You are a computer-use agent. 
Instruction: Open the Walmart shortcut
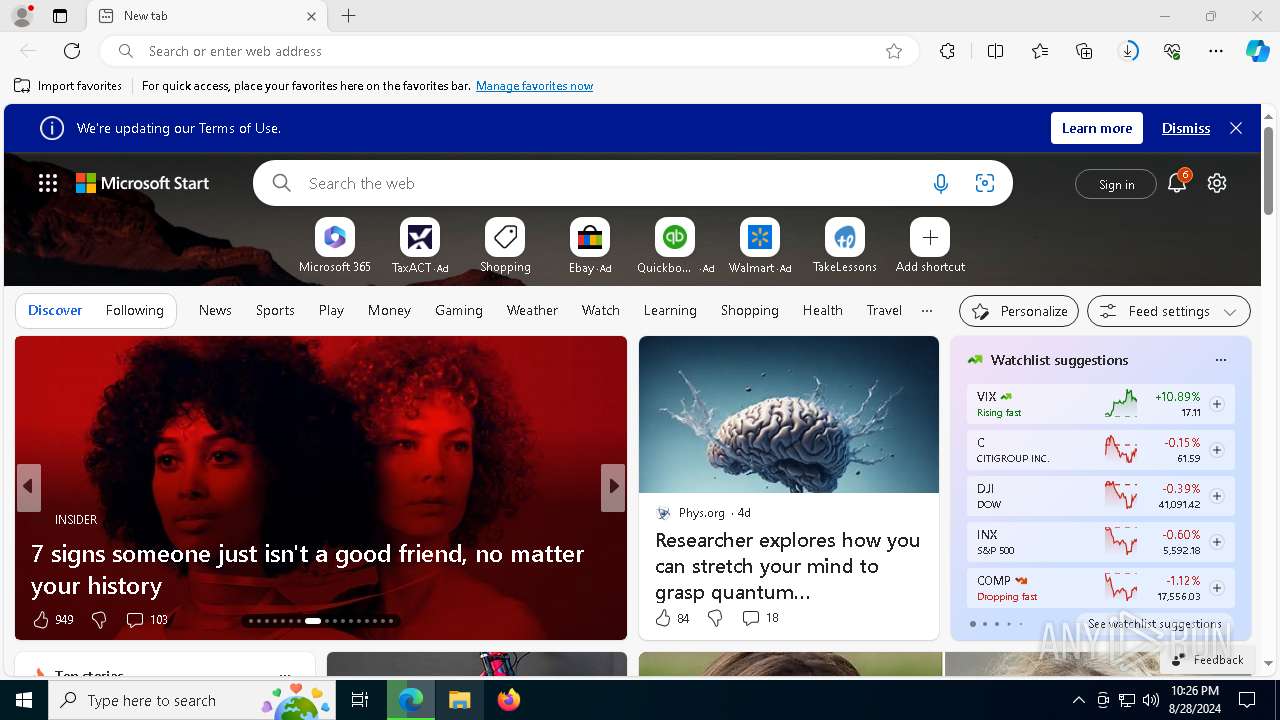point(760,246)
